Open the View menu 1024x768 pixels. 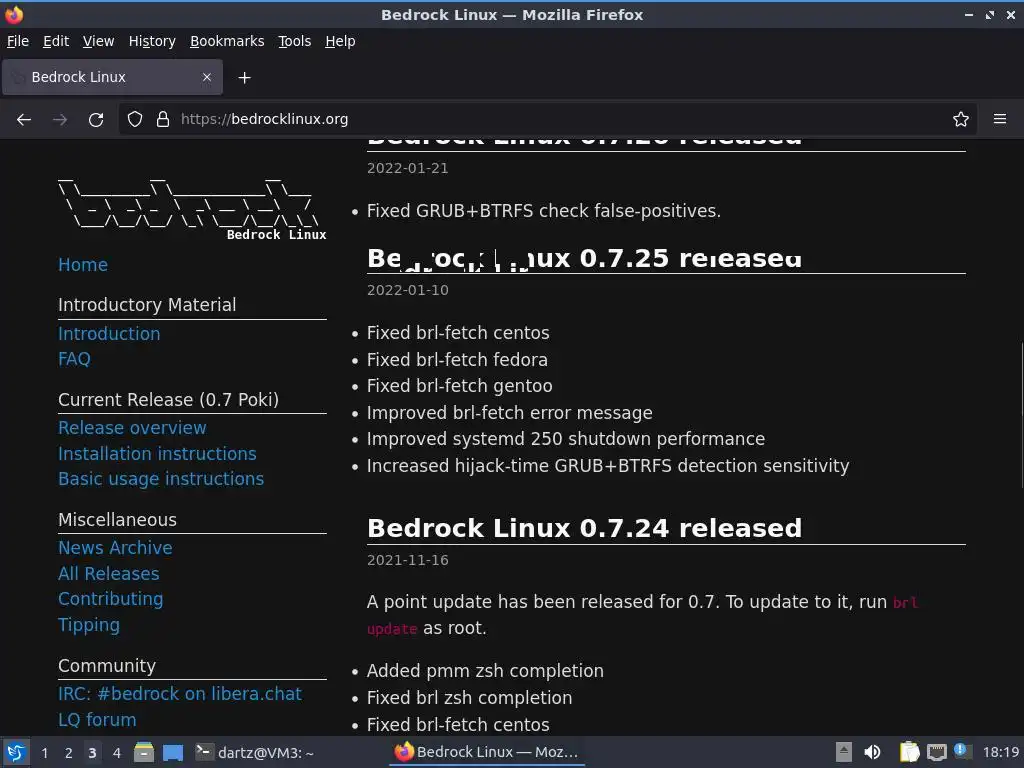98,41
